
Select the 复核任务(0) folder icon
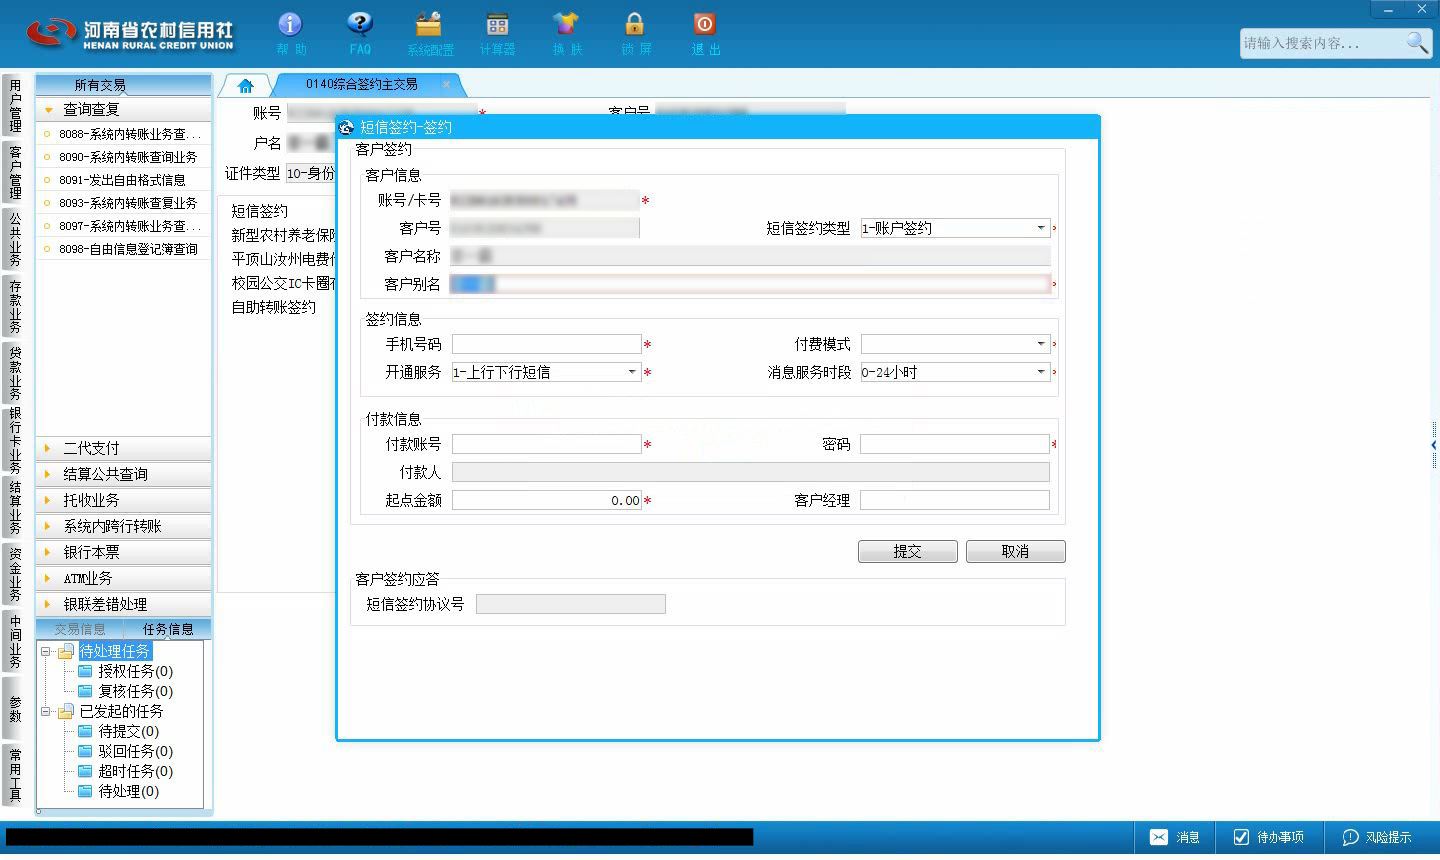coord(86,691)
